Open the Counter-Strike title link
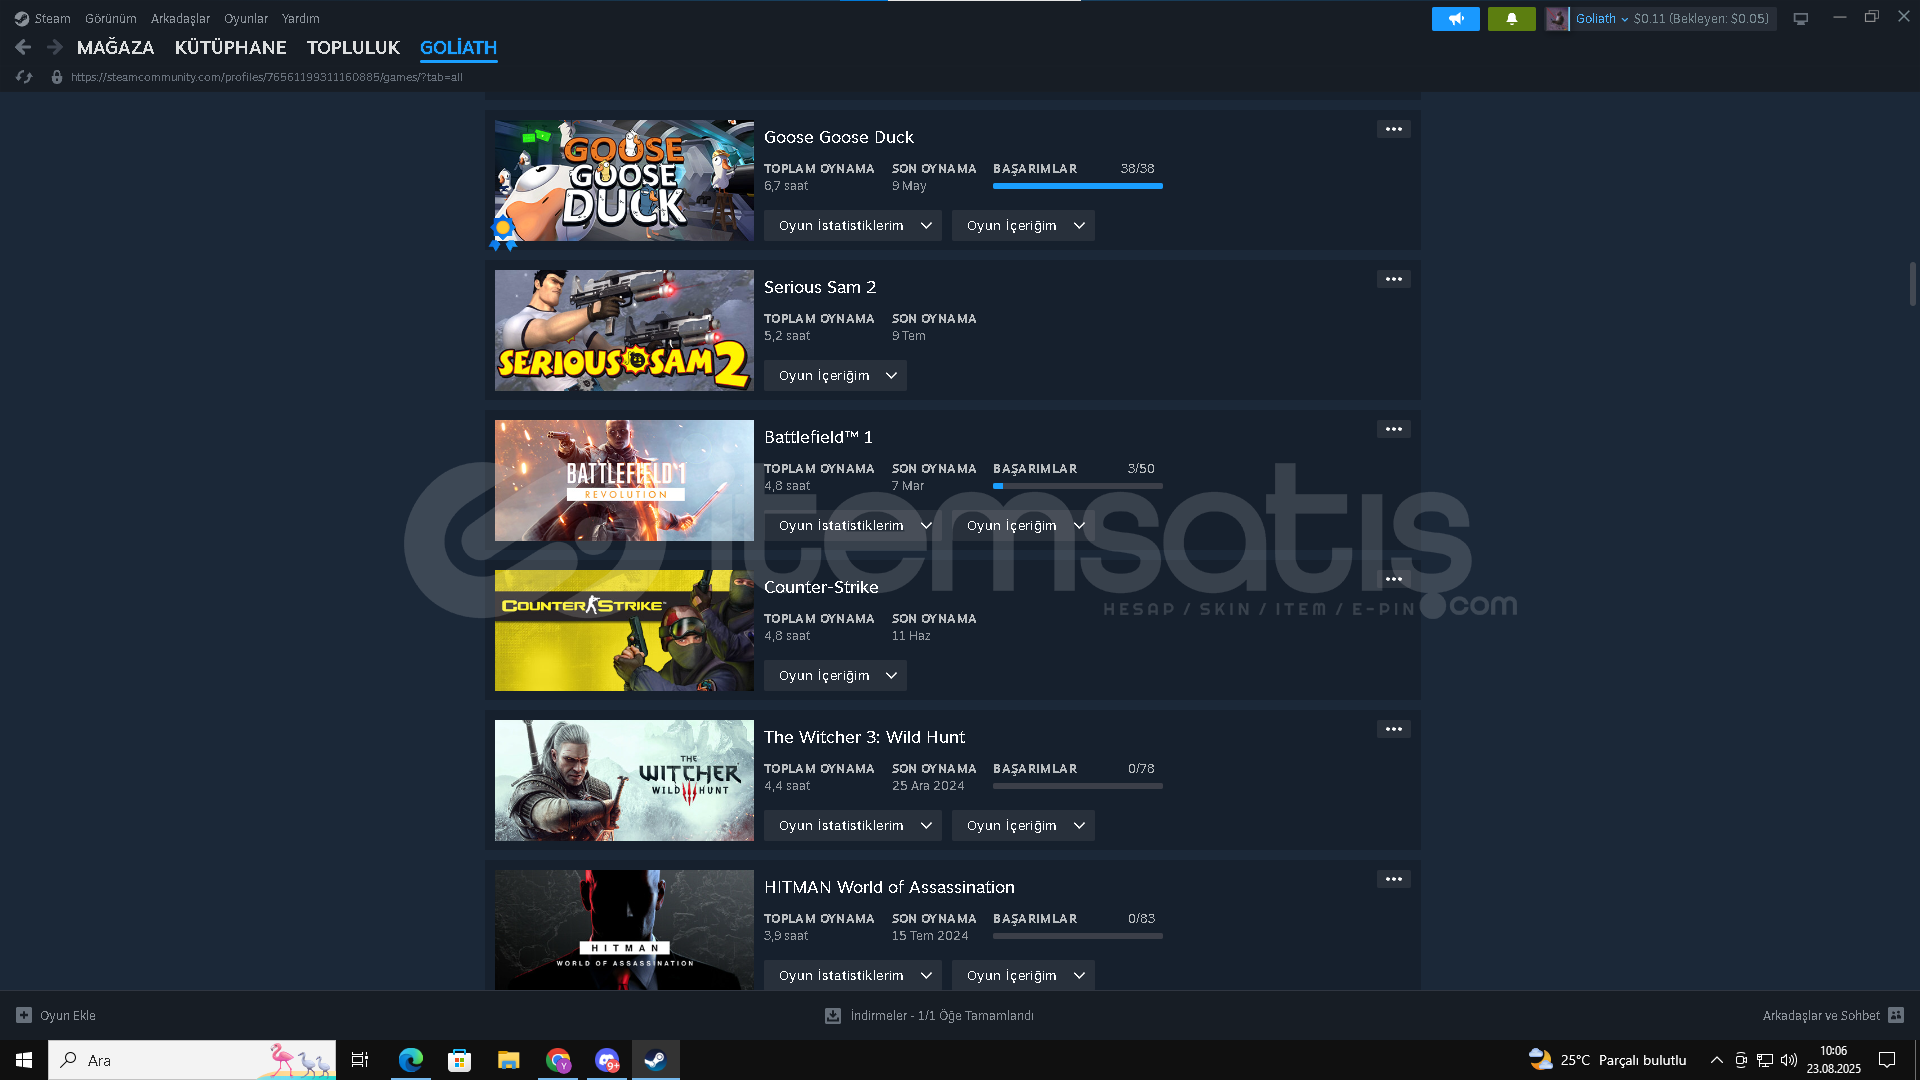 821,587
